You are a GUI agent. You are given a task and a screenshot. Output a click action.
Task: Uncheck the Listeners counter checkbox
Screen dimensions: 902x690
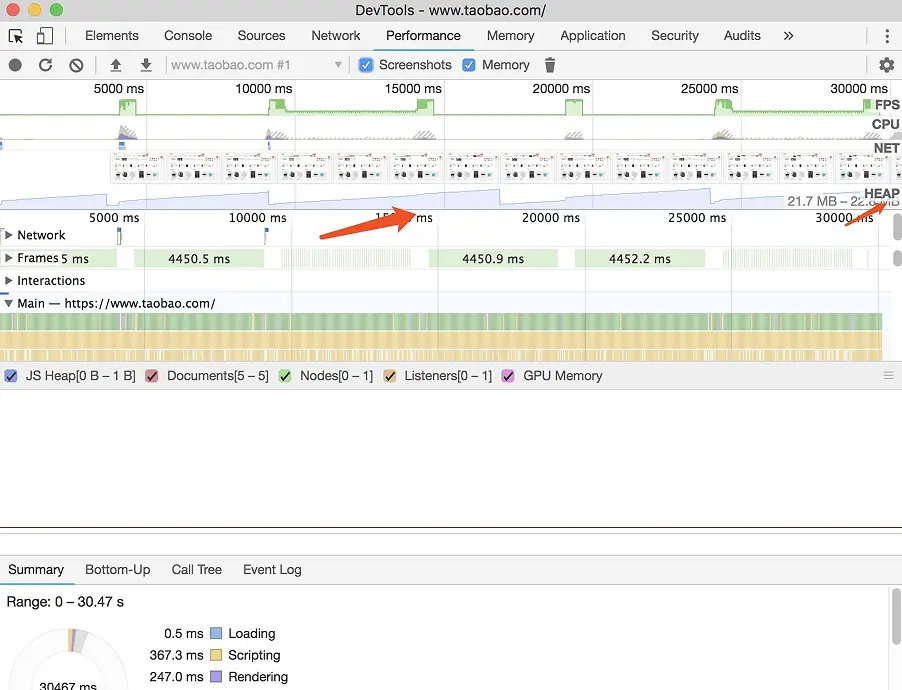pyautogui.click(x=389, y=376)
